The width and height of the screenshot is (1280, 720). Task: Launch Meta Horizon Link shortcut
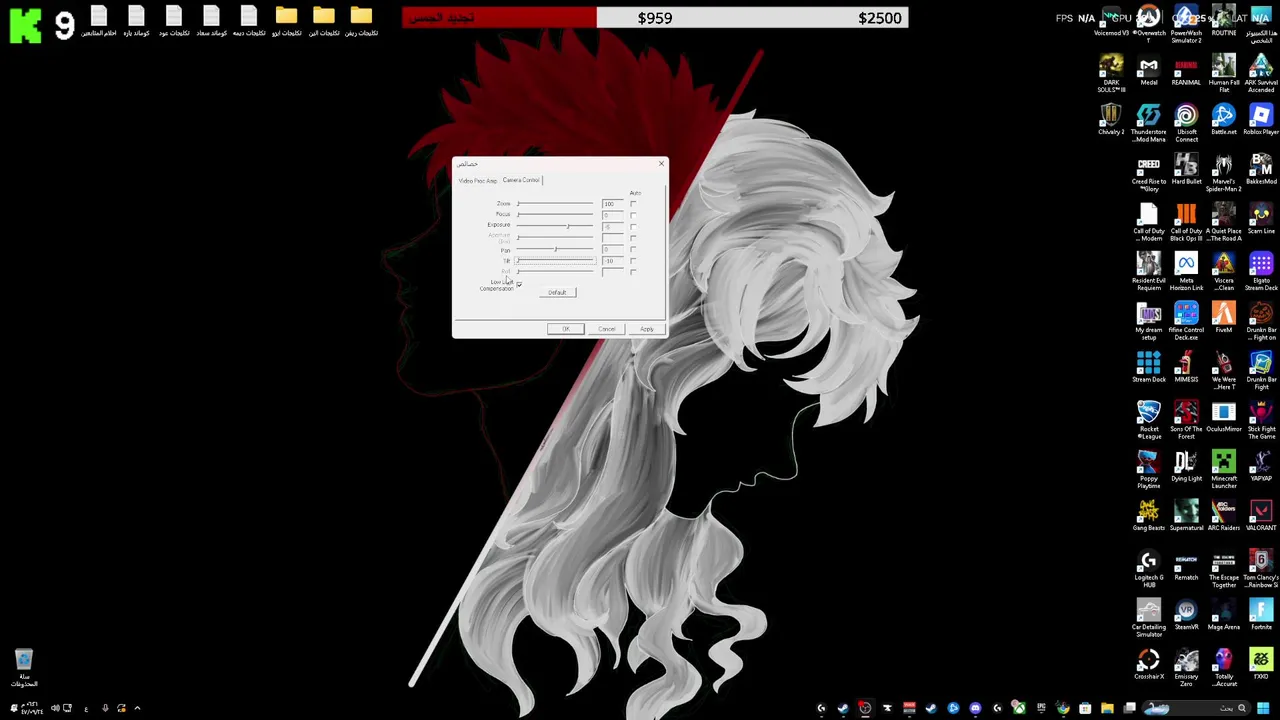(1186, 270)
